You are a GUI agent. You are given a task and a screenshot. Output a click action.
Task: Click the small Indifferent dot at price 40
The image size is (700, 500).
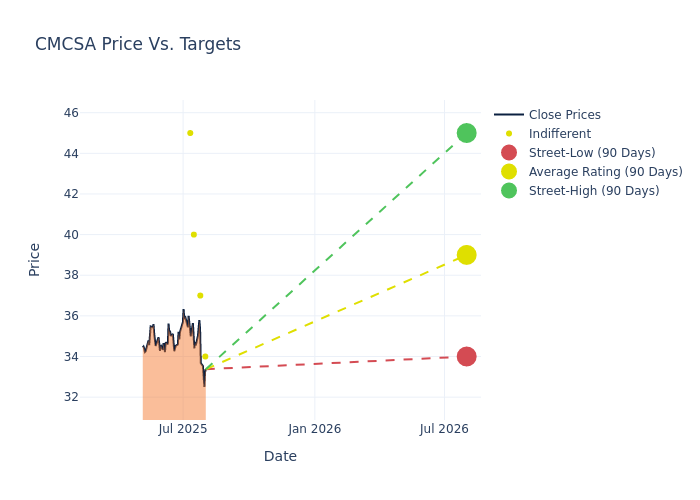(x=194, y=235)
